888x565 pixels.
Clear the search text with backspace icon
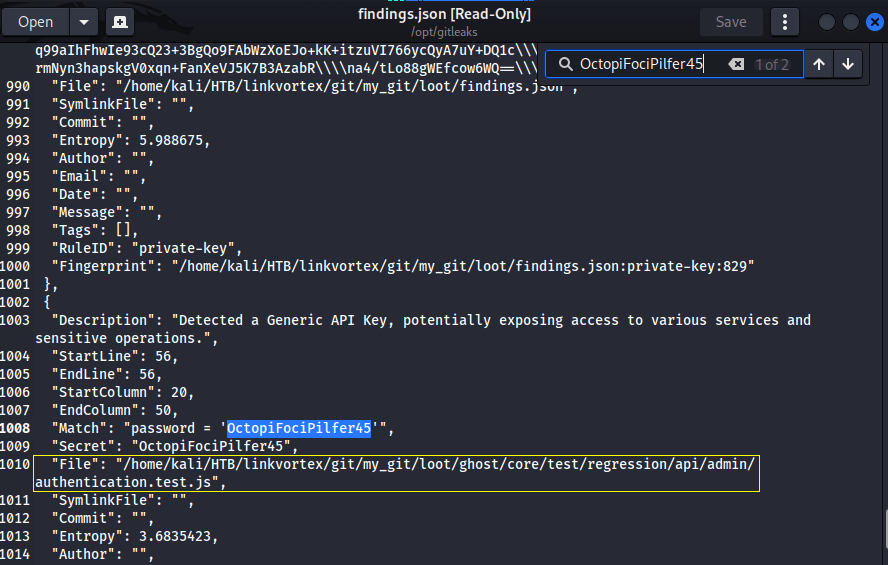pyautogui.click(x=735, y=64)
